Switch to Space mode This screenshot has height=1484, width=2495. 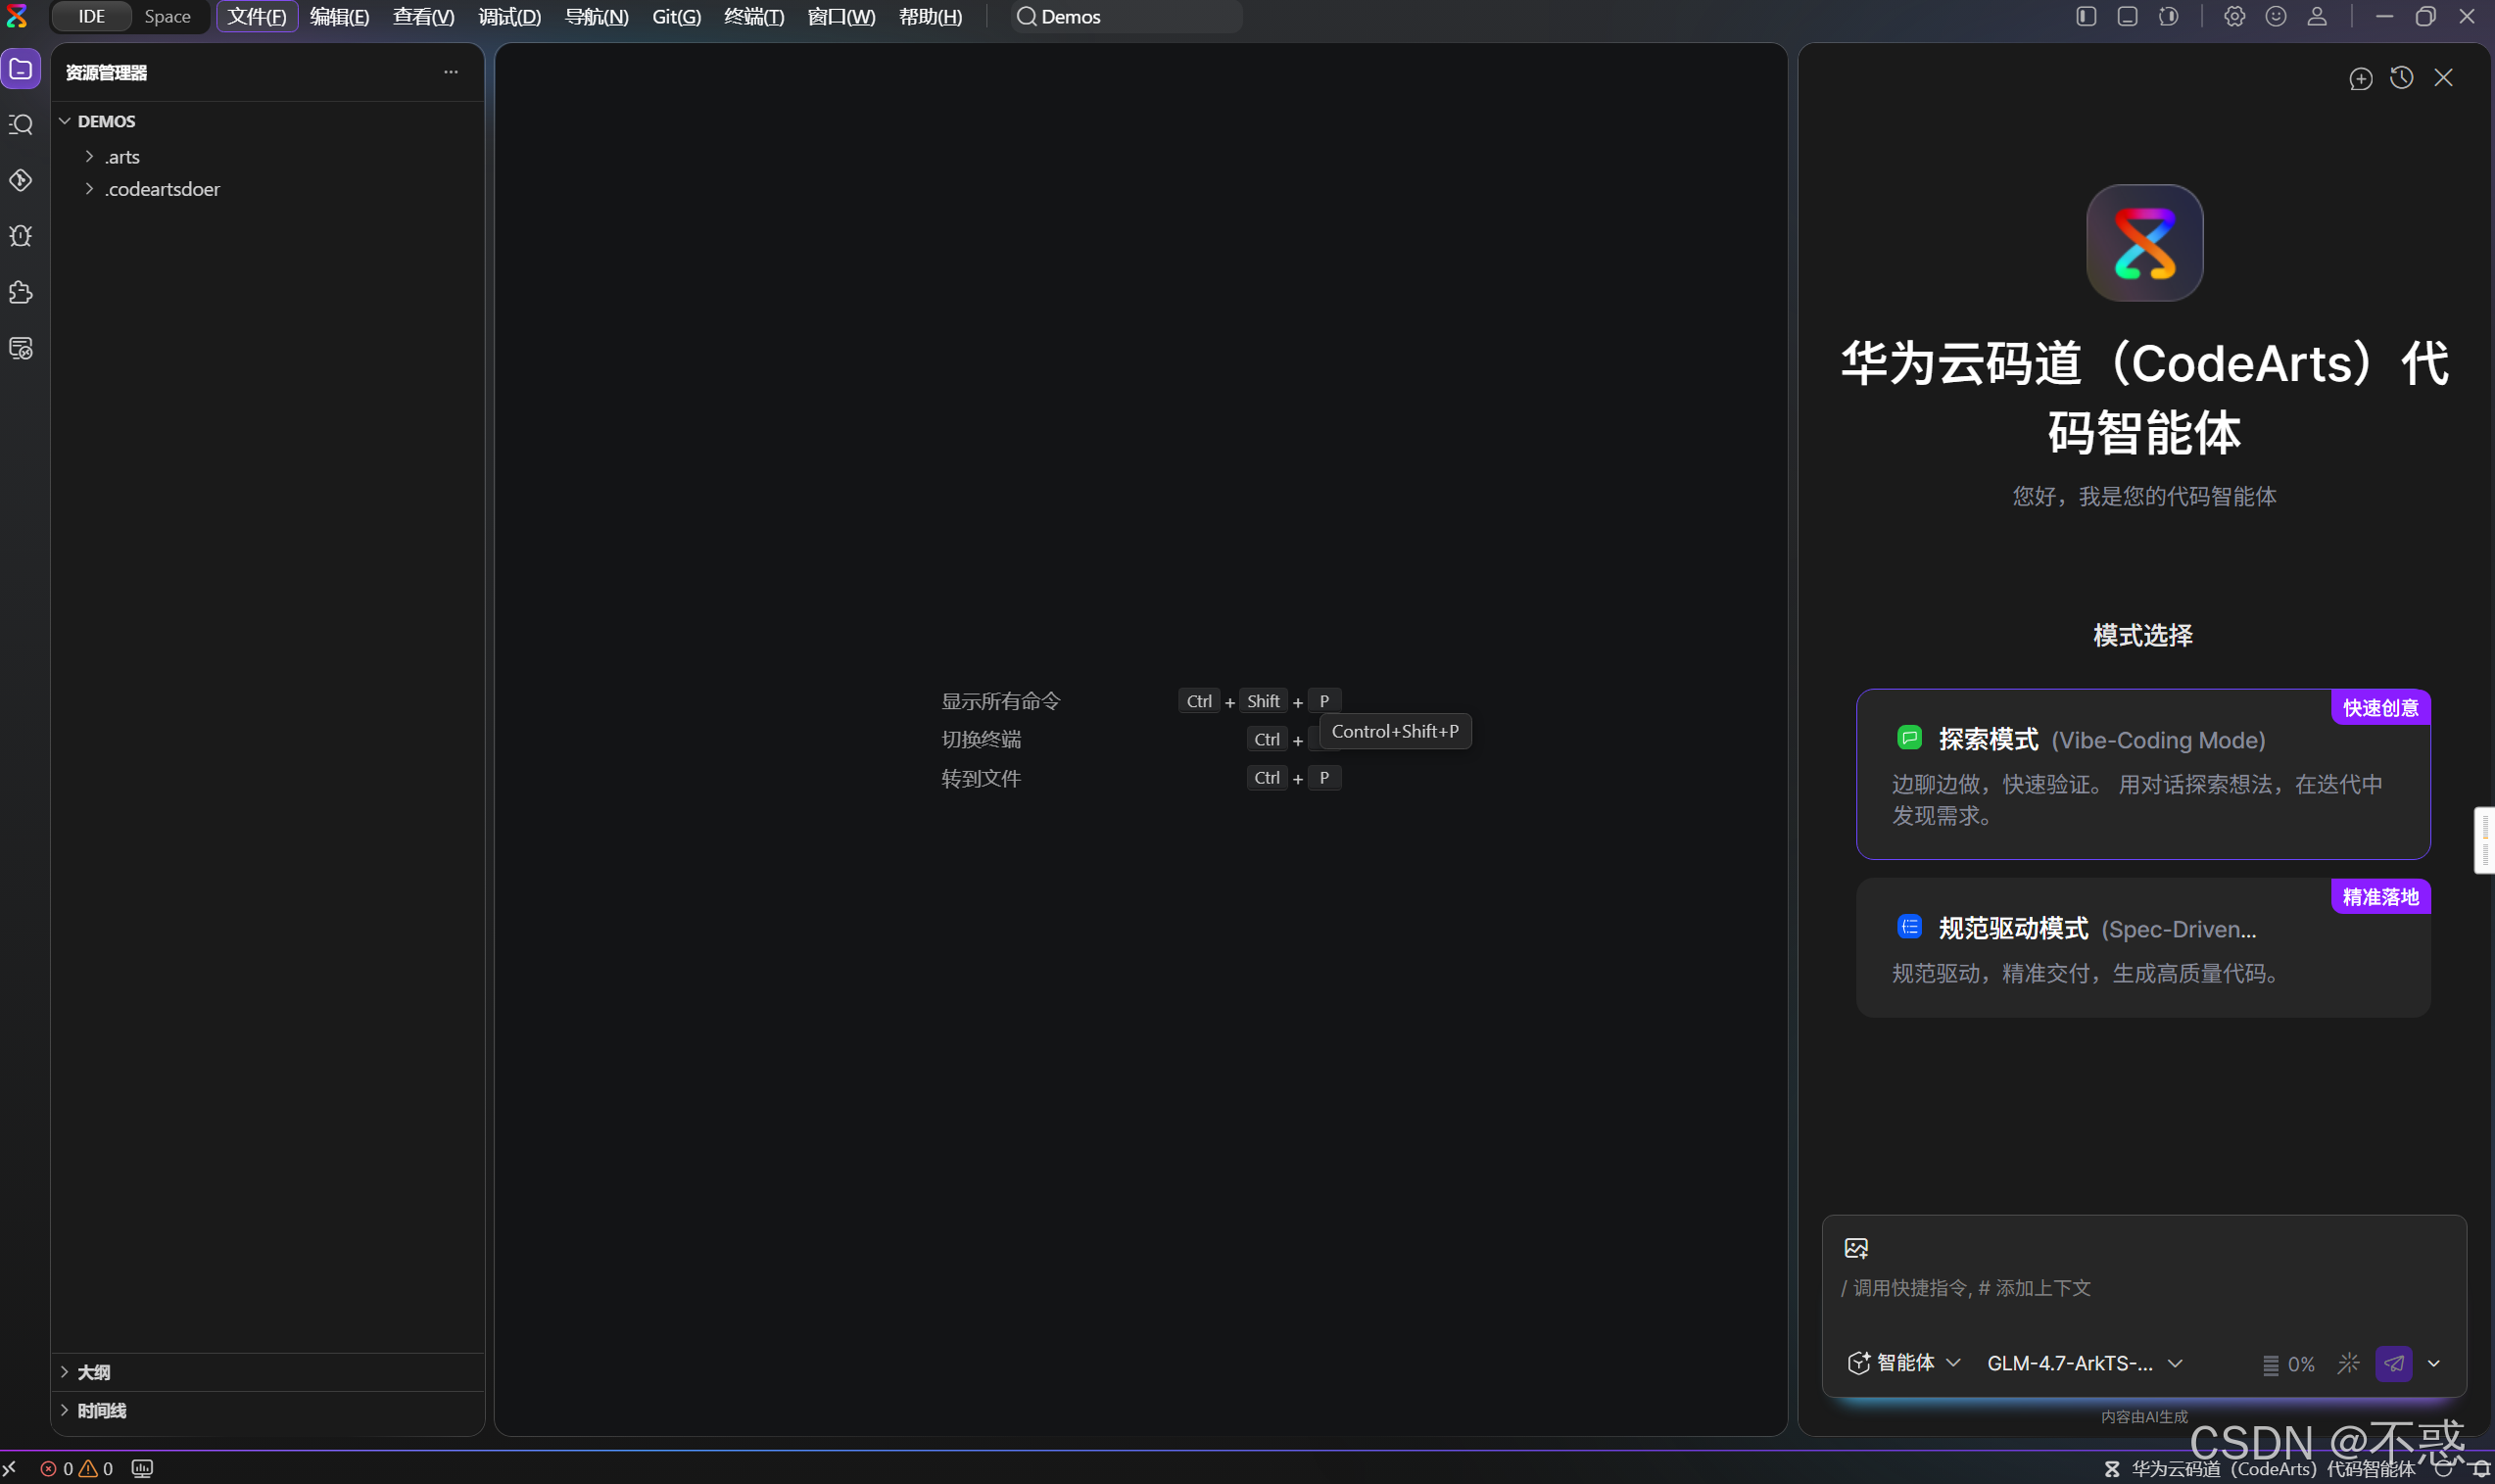point(167,16)
